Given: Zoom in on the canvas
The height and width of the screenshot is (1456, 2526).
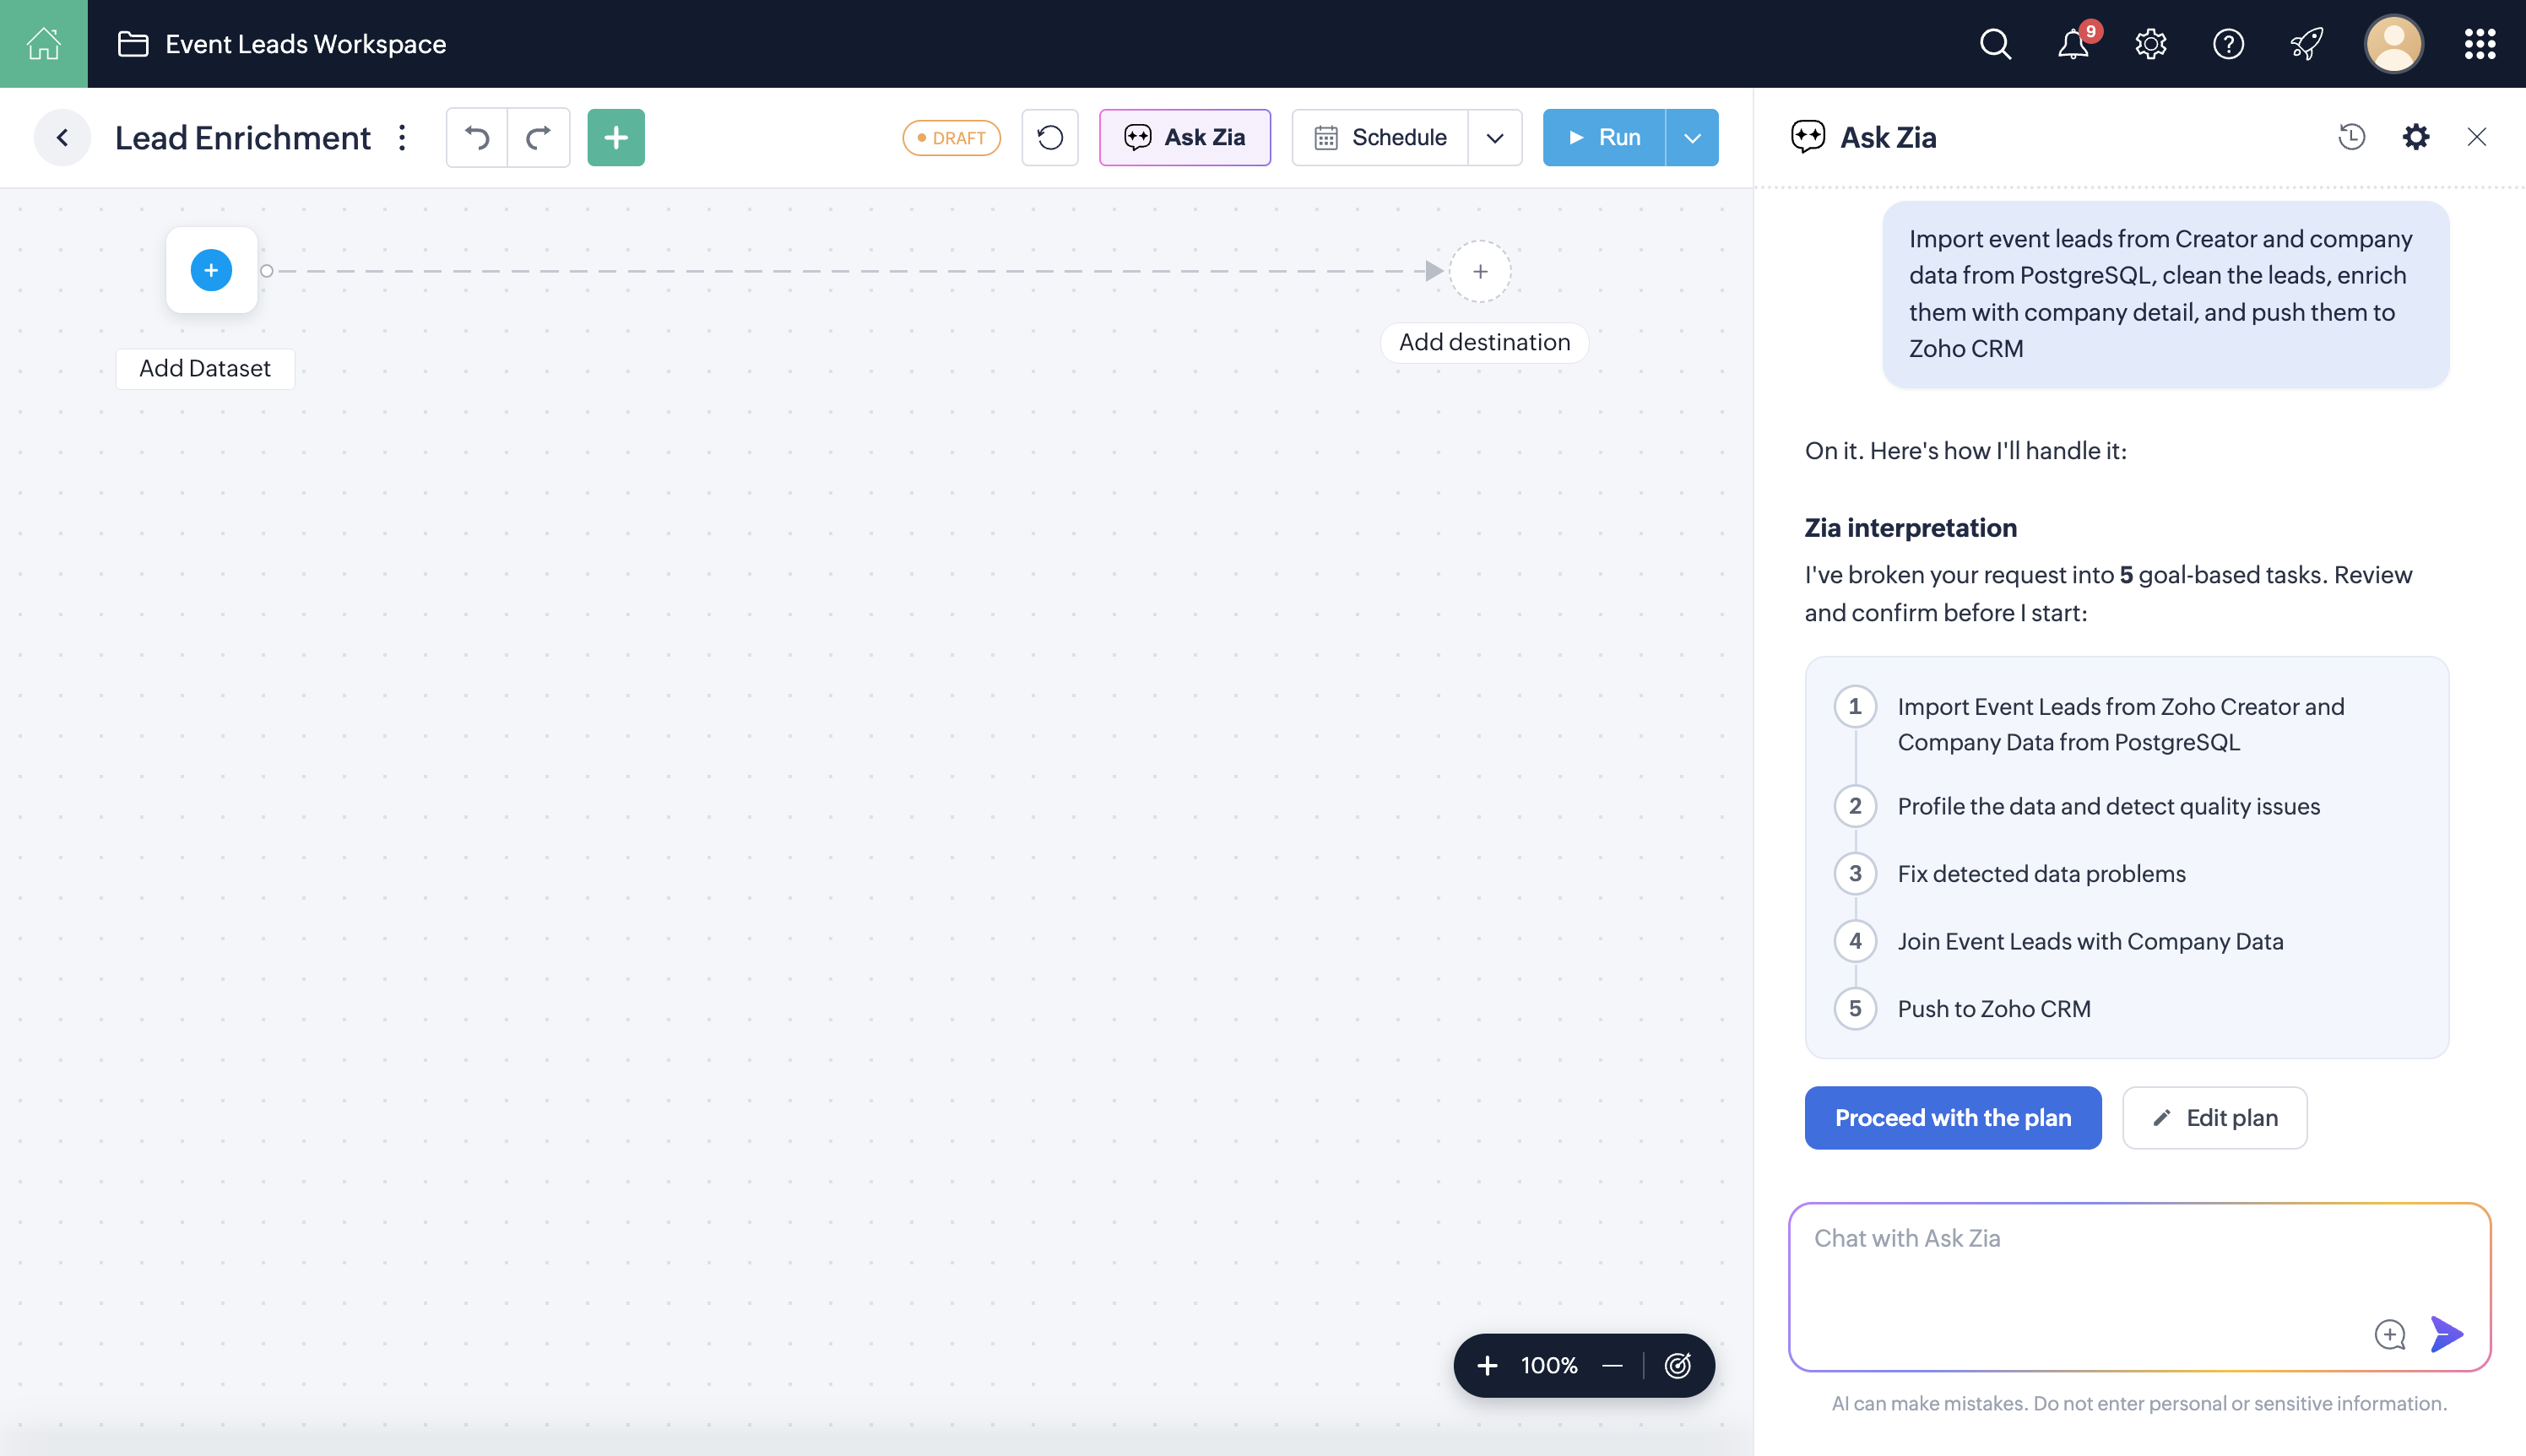Looking at the screenshot, I should click(1487, 1365).
